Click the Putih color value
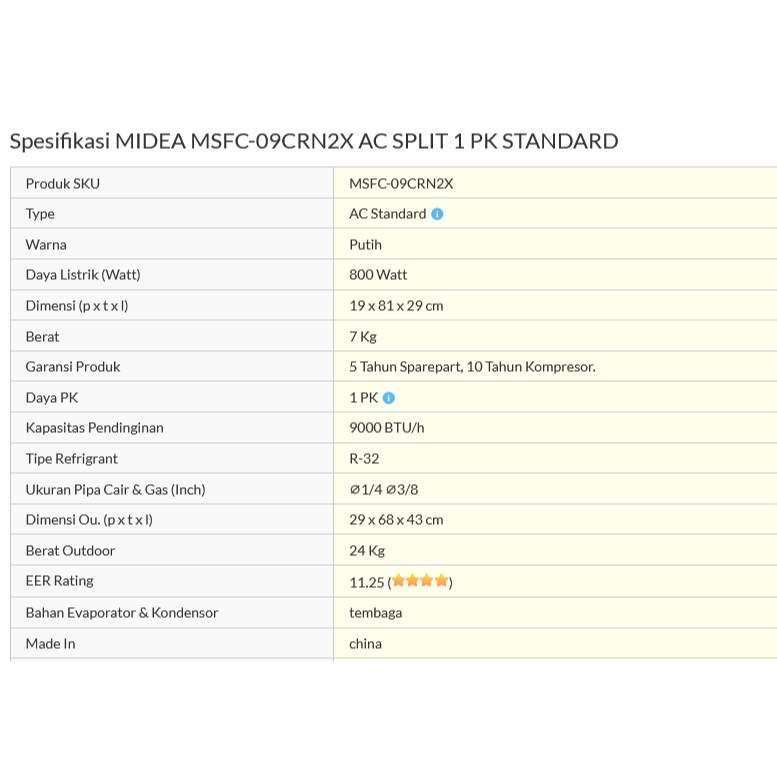777x777 pixels. point(365,244)
